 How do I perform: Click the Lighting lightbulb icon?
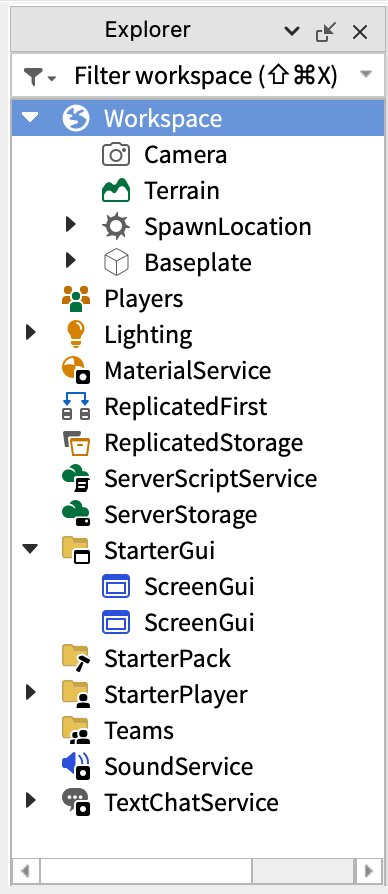tap(76, 334)
